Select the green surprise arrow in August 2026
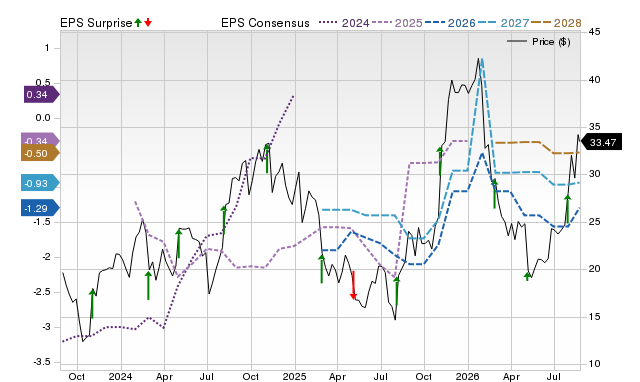Screen dimensions: 640x382 pyautogui.click(x=567, y=210)
